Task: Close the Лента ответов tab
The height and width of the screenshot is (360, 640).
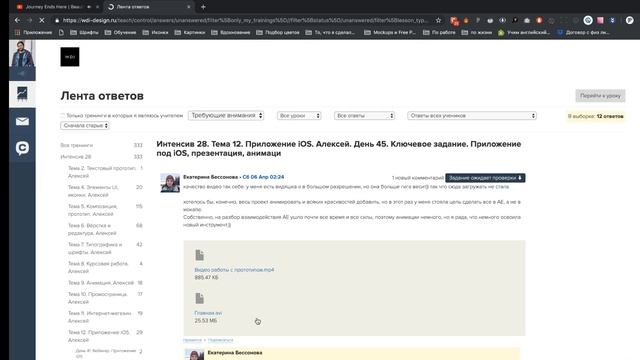Action: pyautogui.click(x=189, y=7)
